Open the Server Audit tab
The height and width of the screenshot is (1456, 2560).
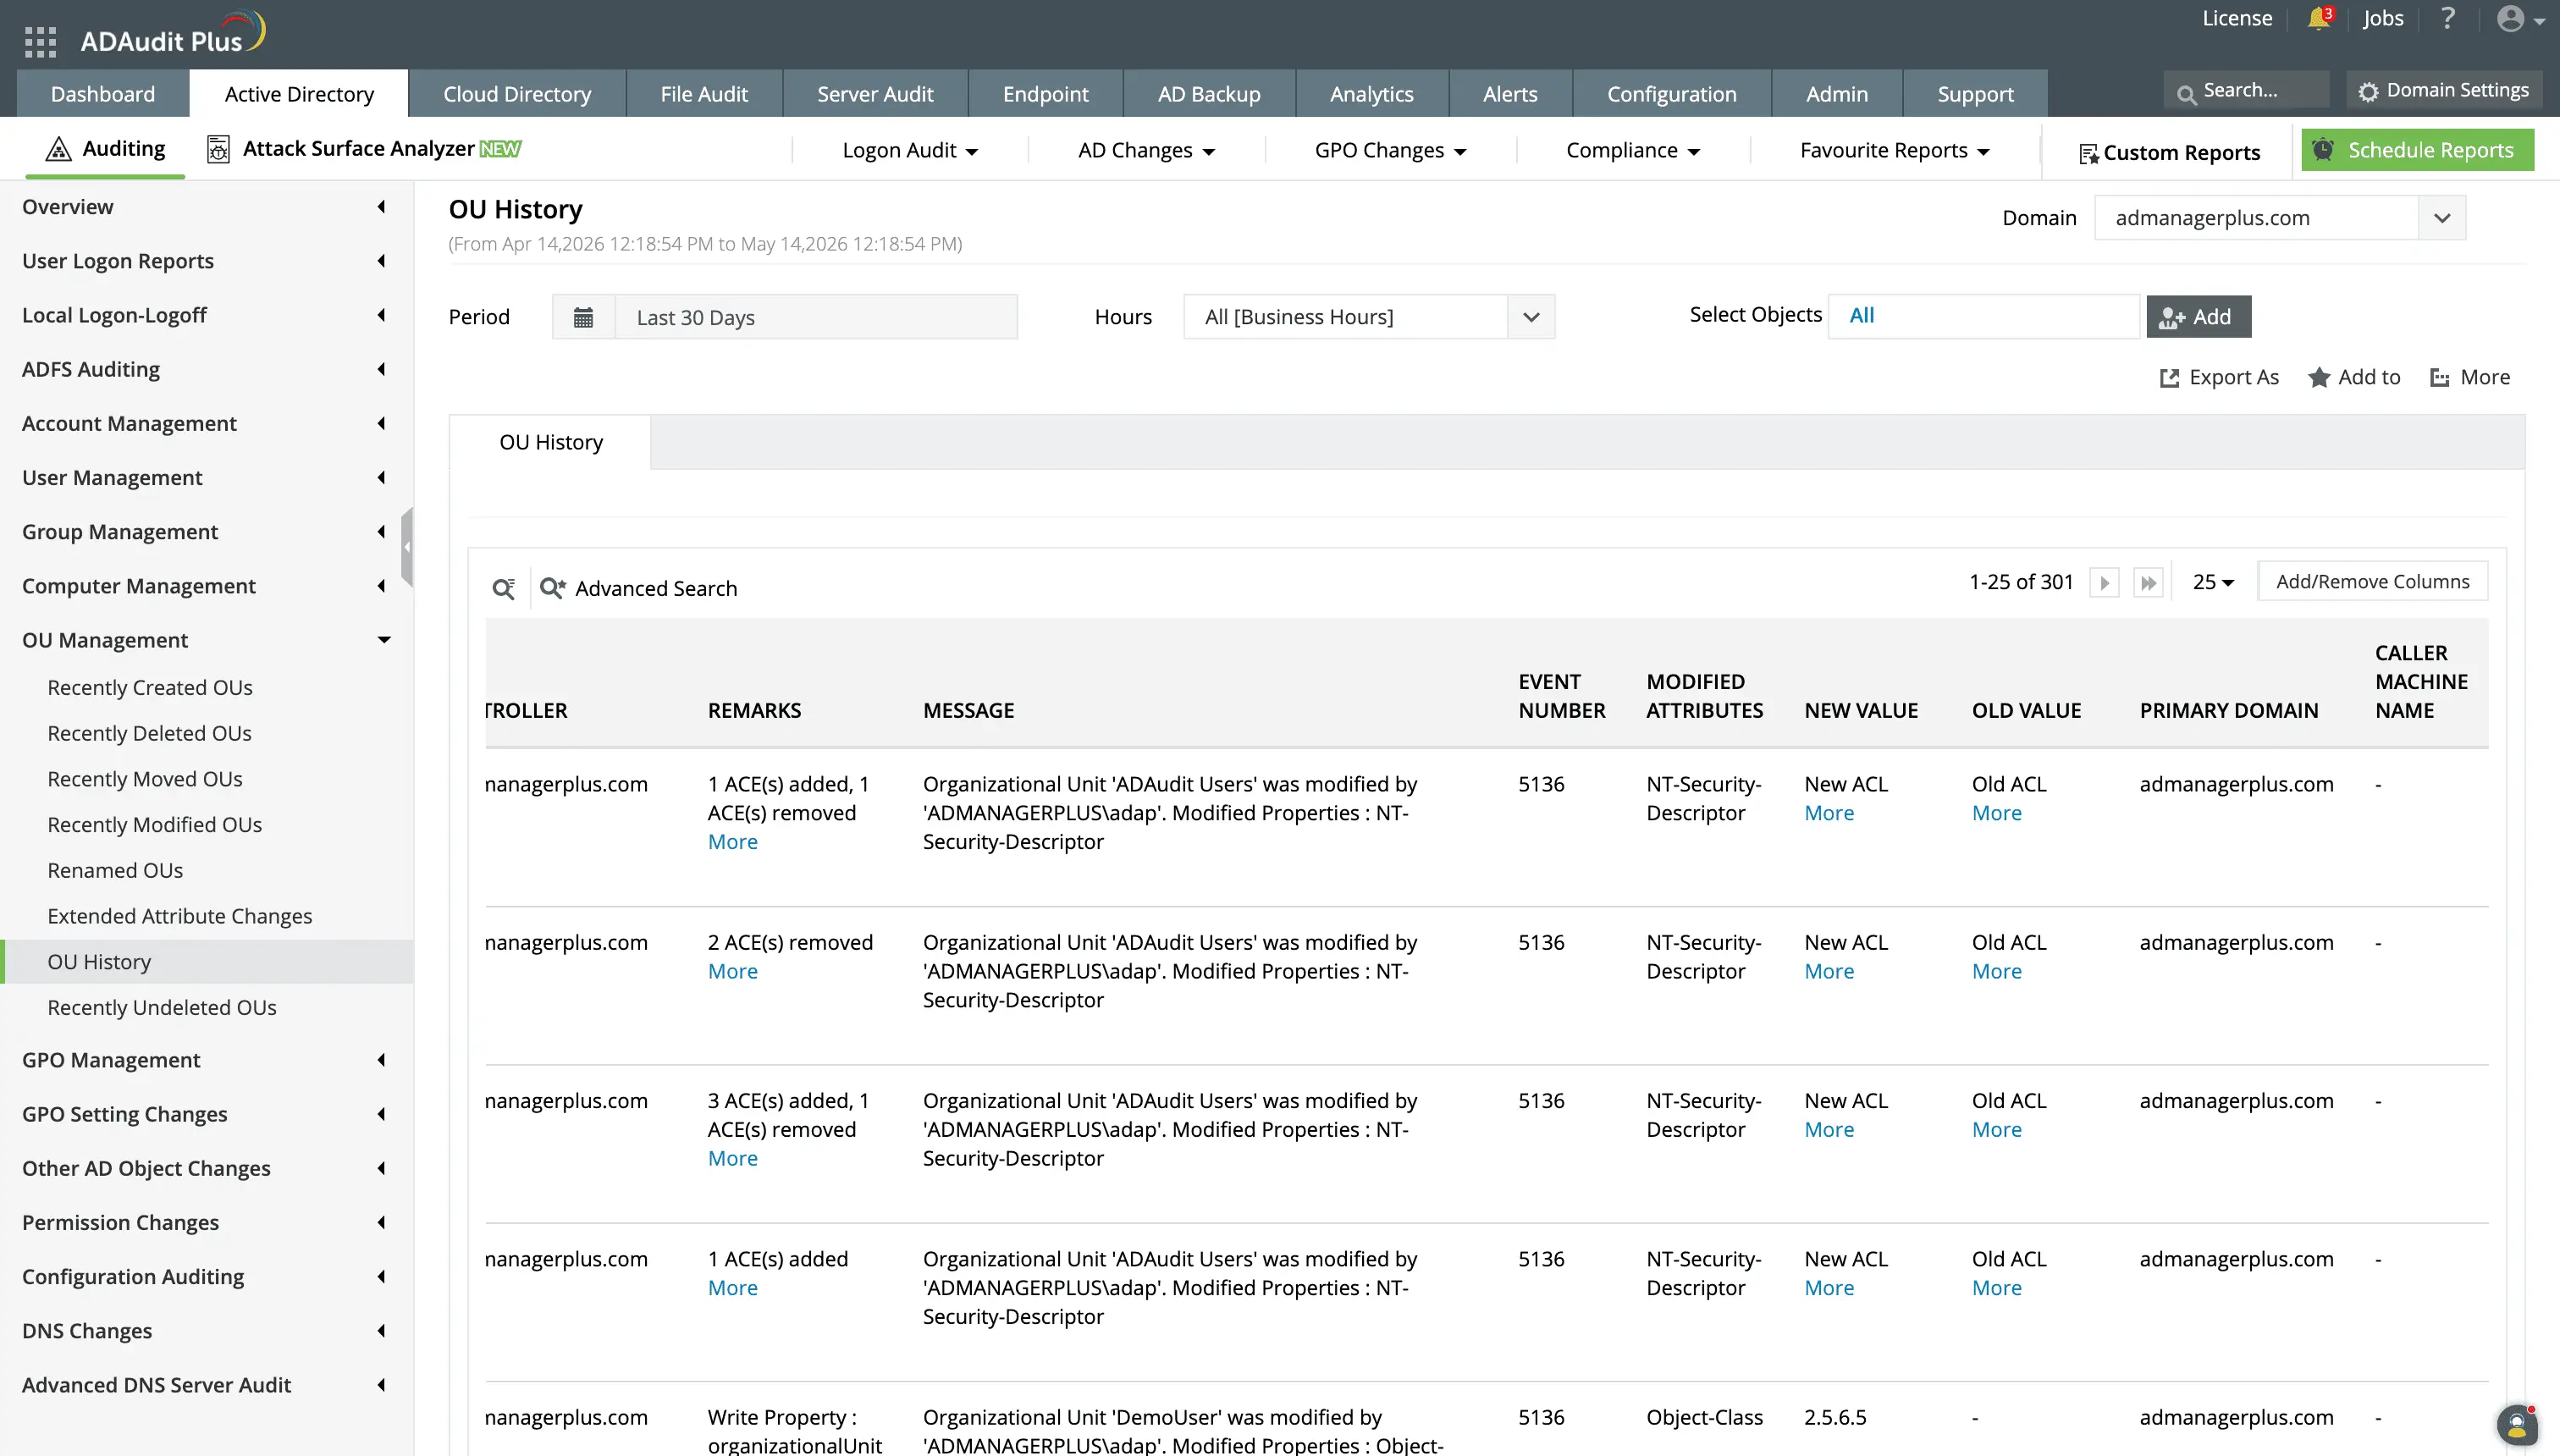pos(875,94)
